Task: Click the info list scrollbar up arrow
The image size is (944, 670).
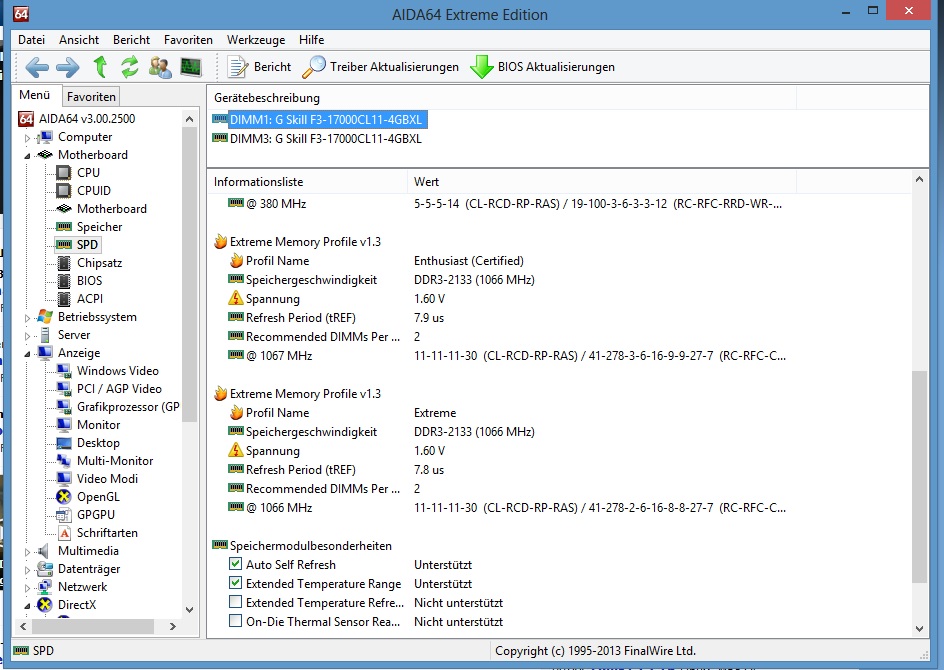Action: [919, 179]
